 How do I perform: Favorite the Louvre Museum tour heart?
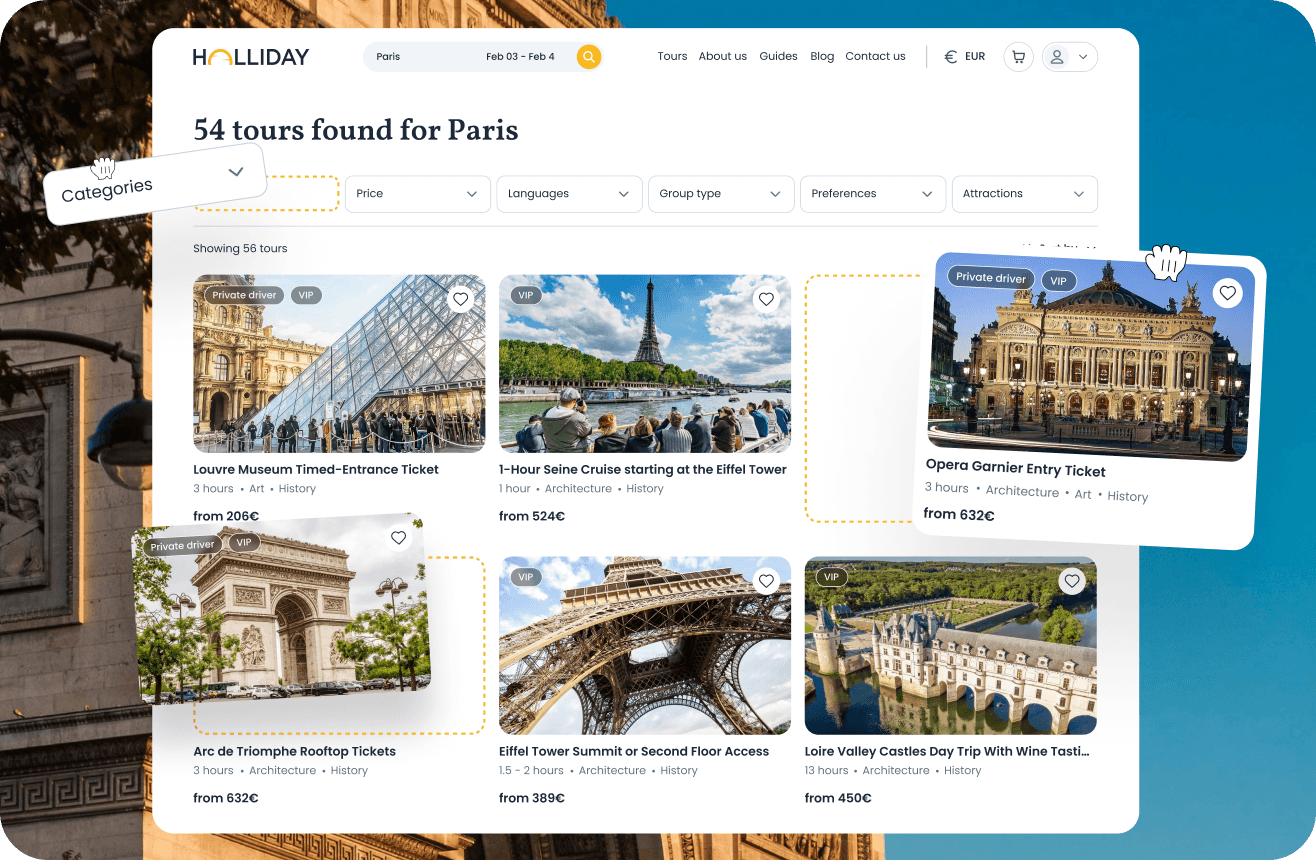[x=460, y=298]
